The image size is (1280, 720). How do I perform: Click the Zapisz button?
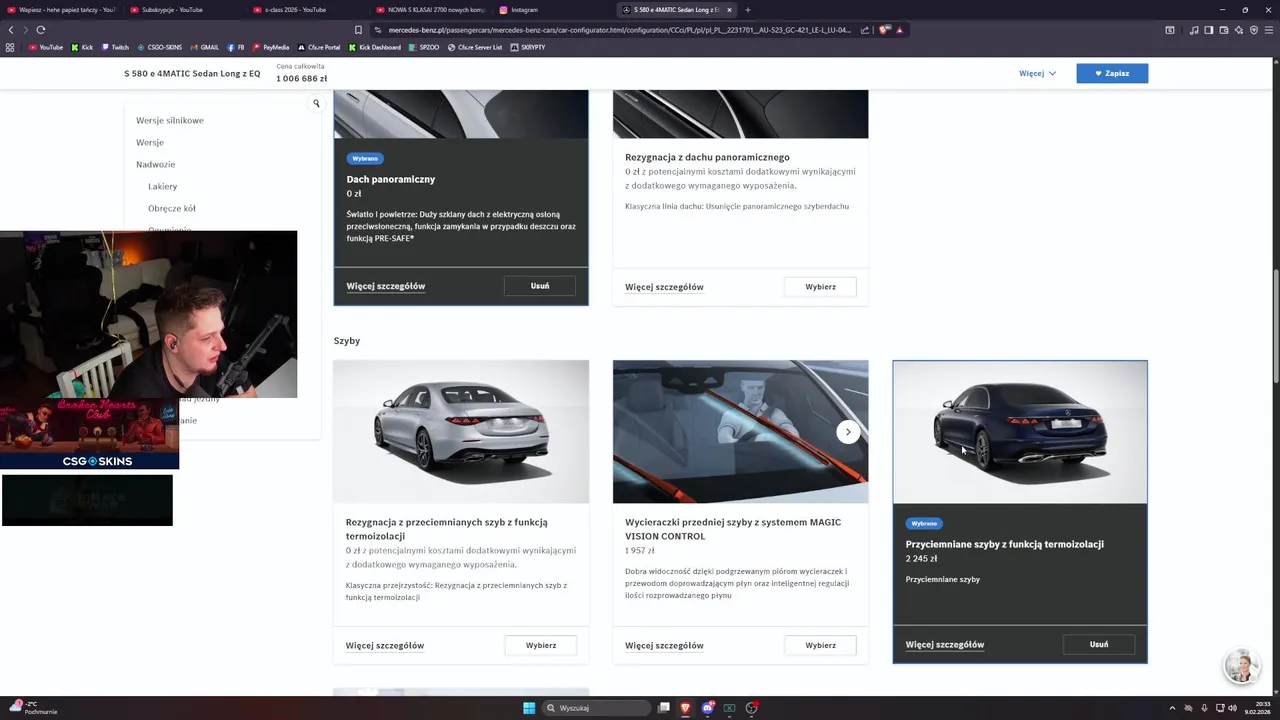tap(1112, 73)
